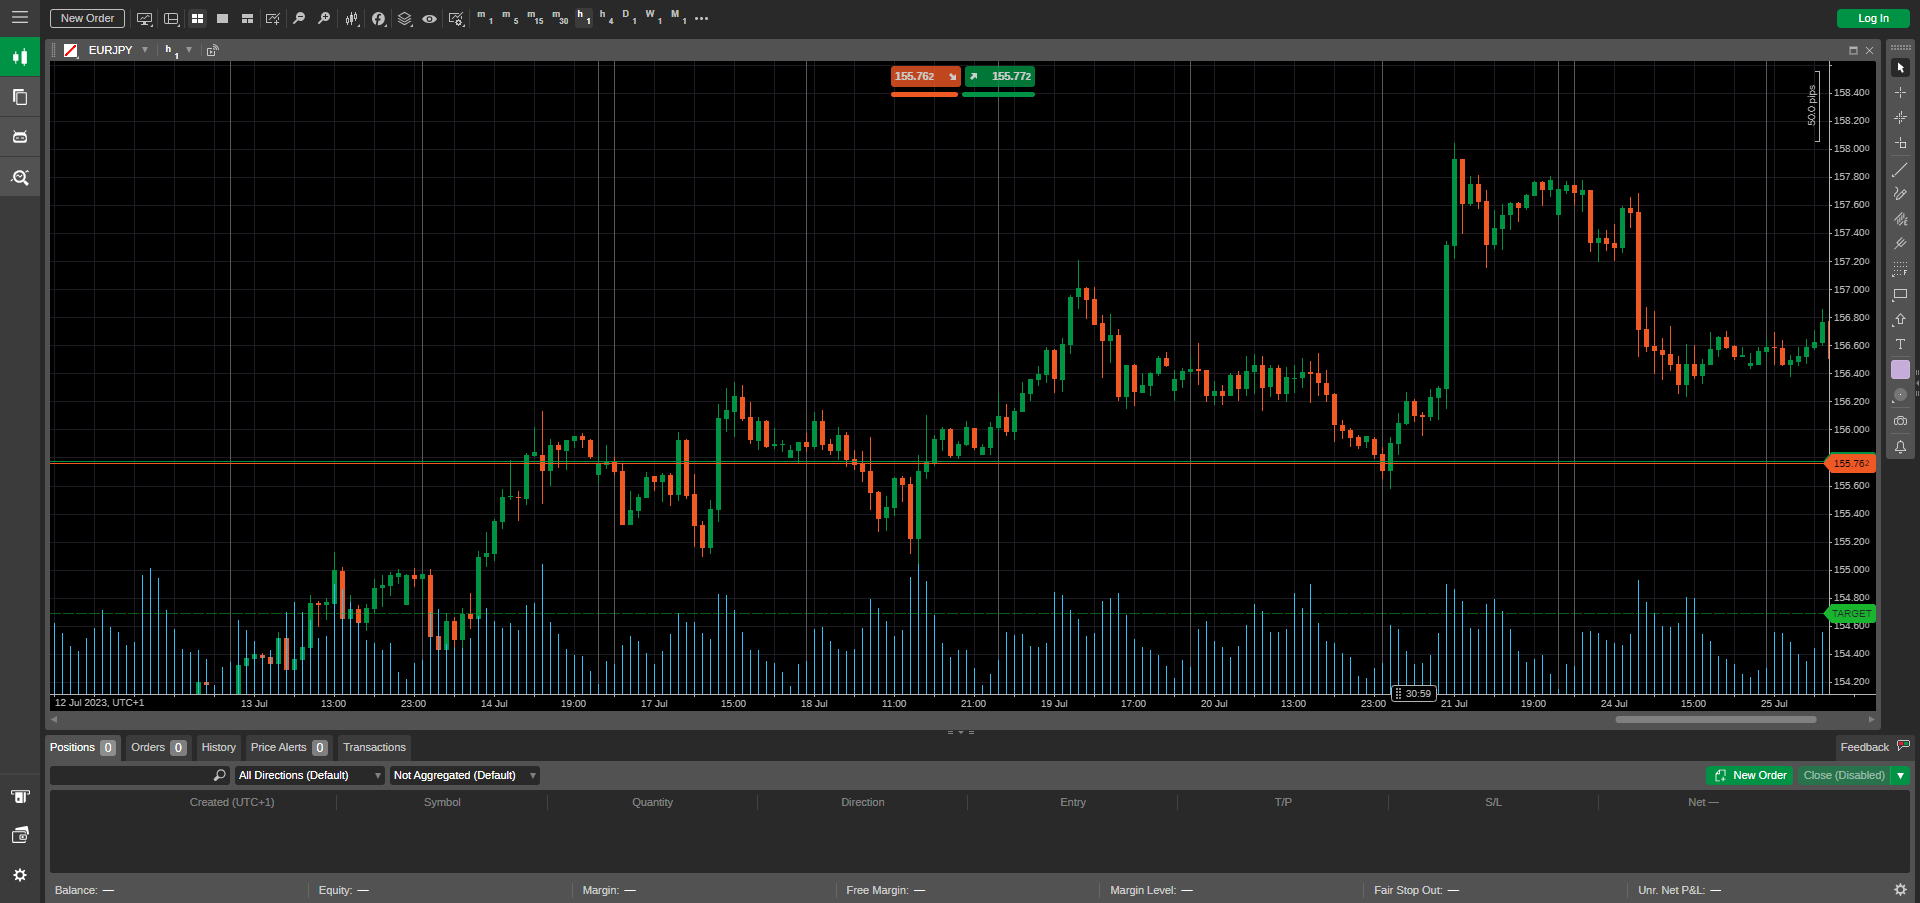This screenshot has height=903, width=1920.
Task: Switch to the Price Alerts tab
Action: click(x=289, y=748)
